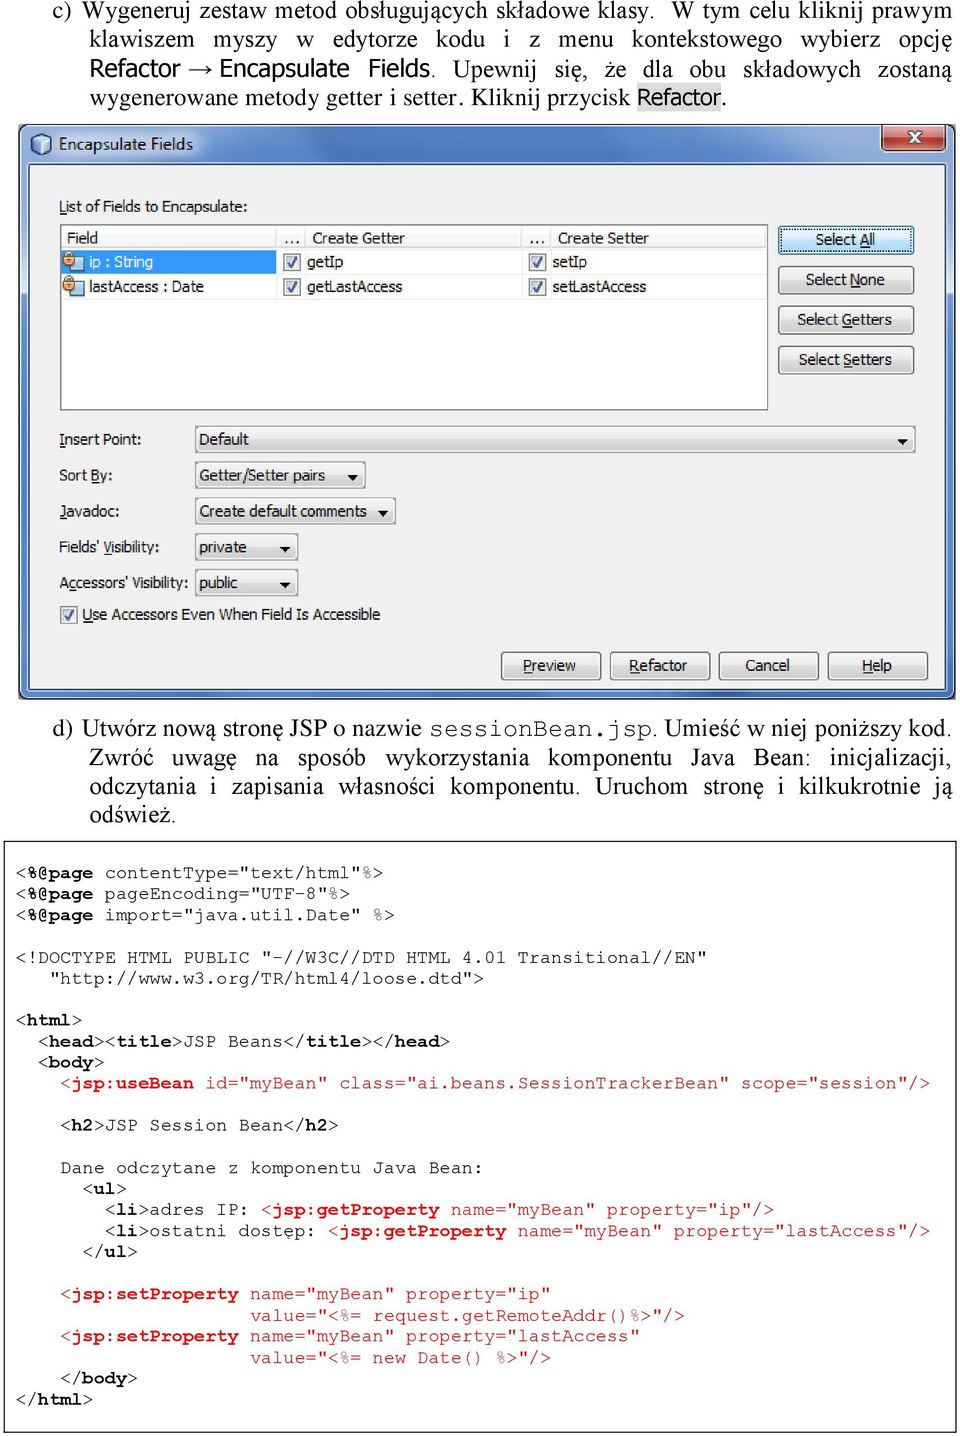Click the Cancel button
The height and width of the screenshot is (1436, 960).
pos(768,666)
